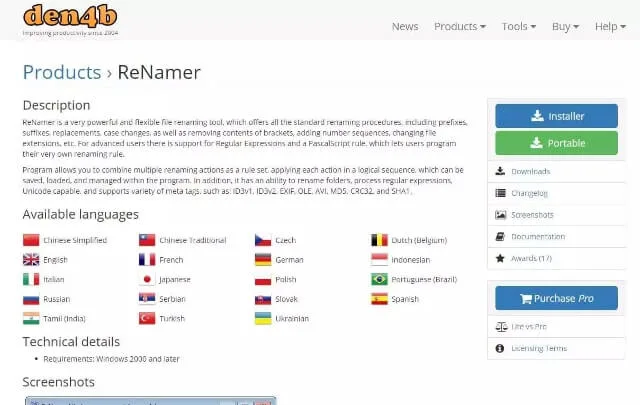Image resolution: width=640 pixels, height=405 pixels.
Task: Click the Technical details heading
Action: tap(71, 342)
